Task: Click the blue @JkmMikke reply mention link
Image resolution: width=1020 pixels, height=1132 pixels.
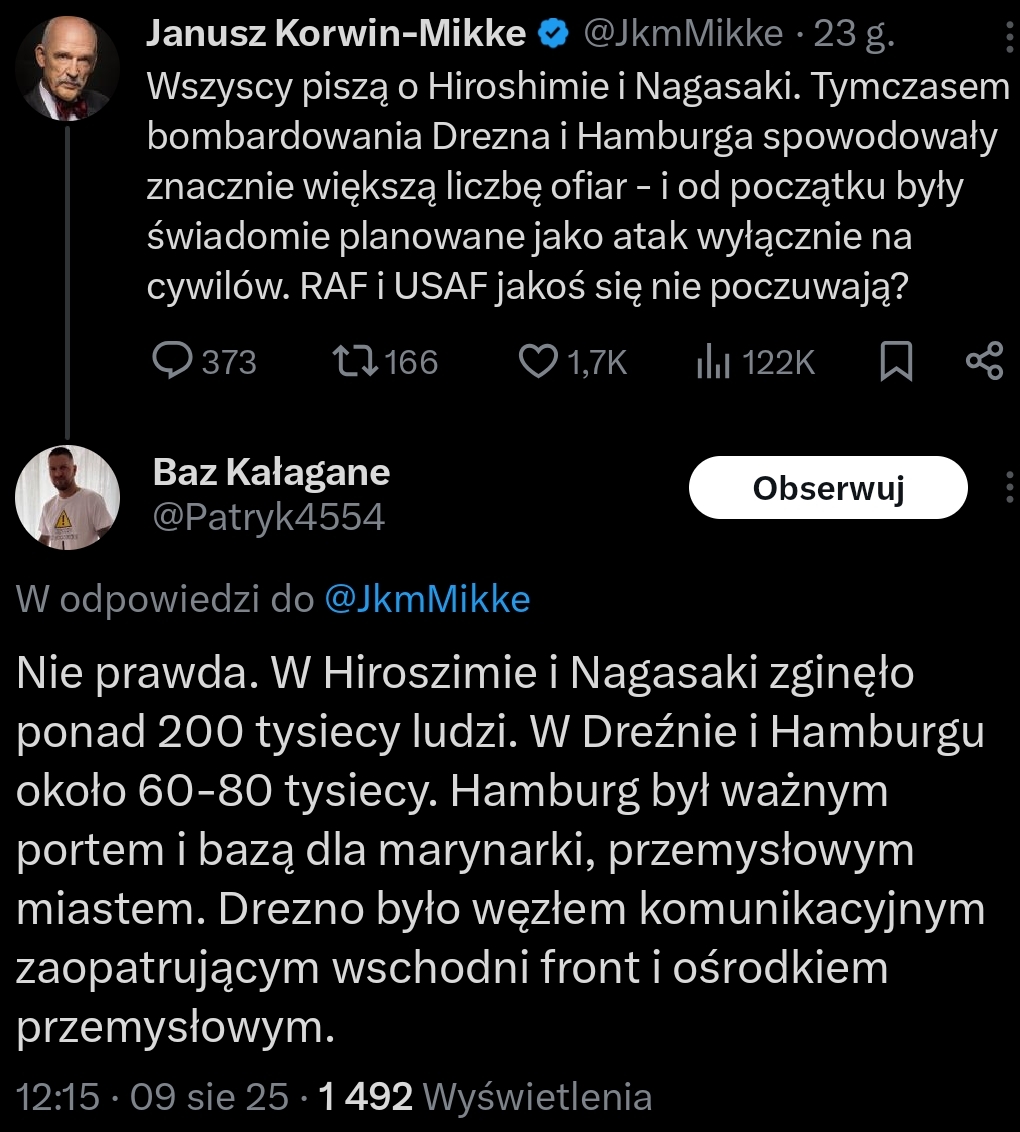Action: (427, 599)
